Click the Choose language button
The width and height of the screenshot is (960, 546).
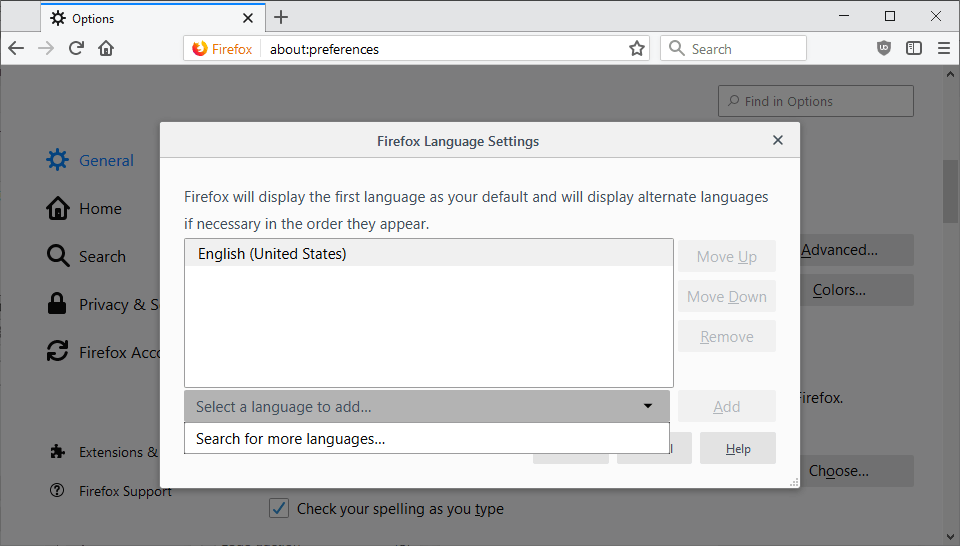857,471
